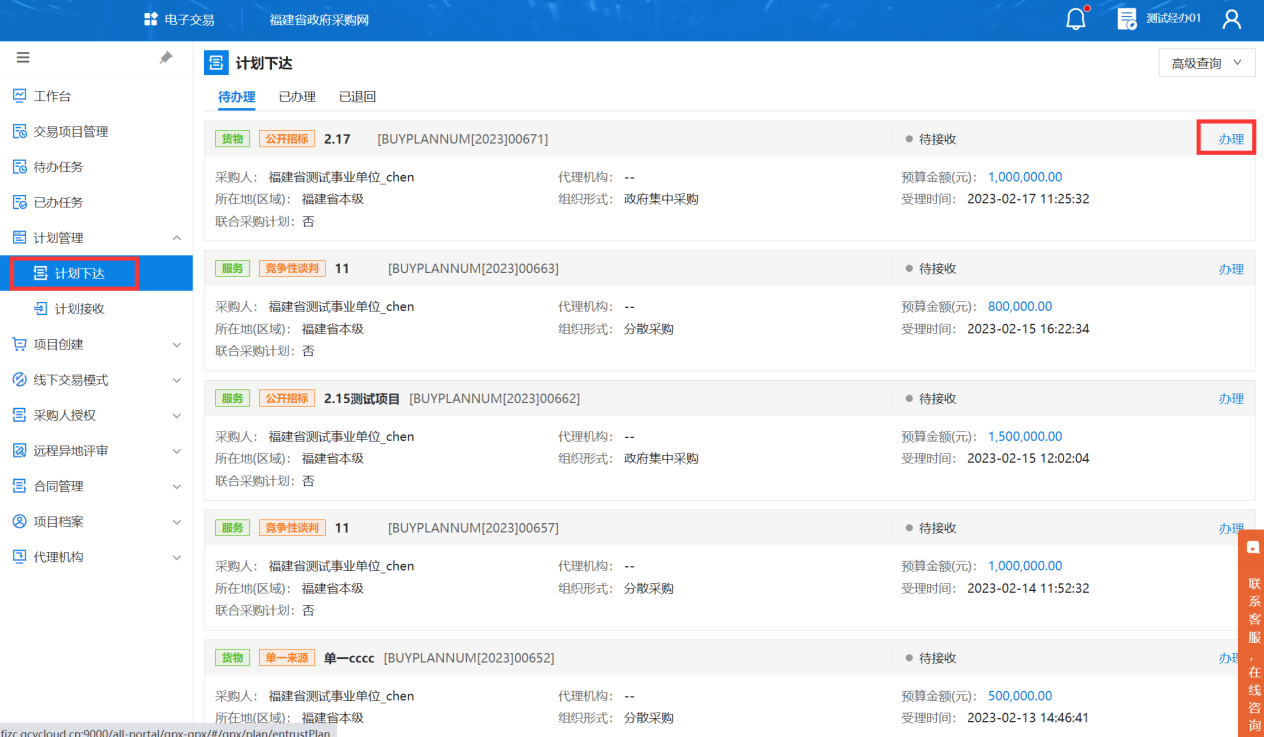Viewport: 1264px width, 737px height.
Task: Expand the 项目创建 menu chevron
Action: coord(177,345)
